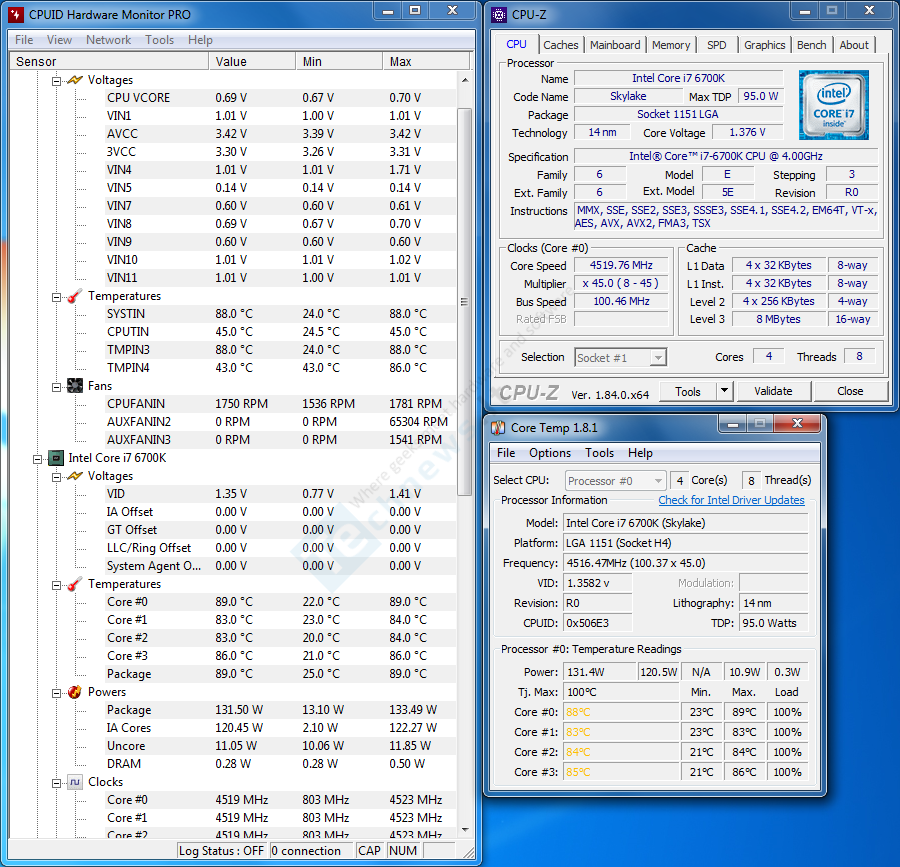
Task: Open the Core Temp File menu
Action: coord(506,453)
